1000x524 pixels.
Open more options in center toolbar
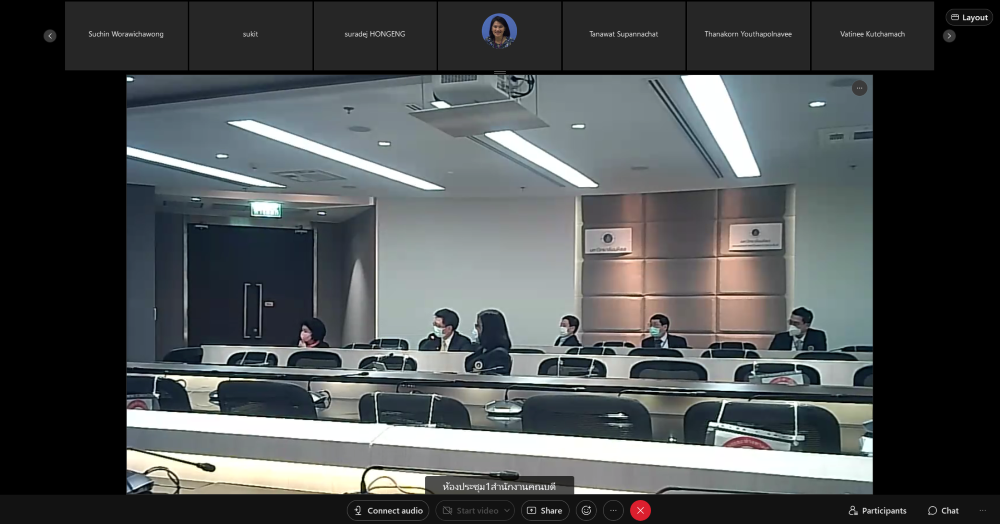[613, 510]
